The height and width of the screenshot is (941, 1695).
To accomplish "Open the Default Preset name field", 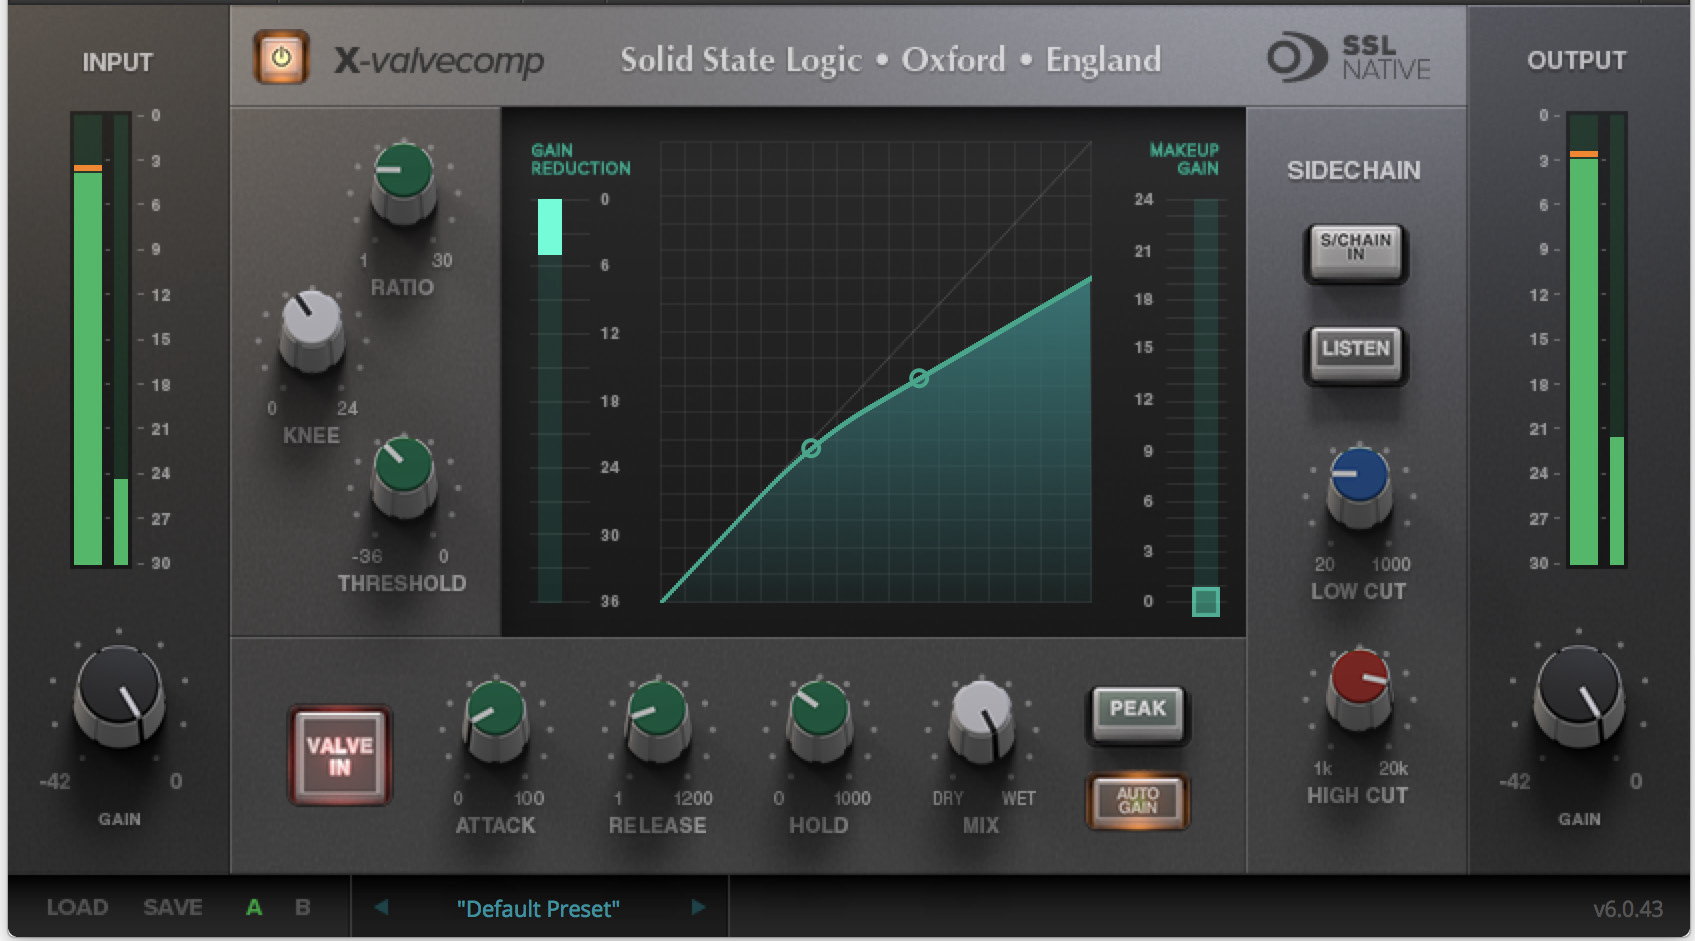I will 538,908.
